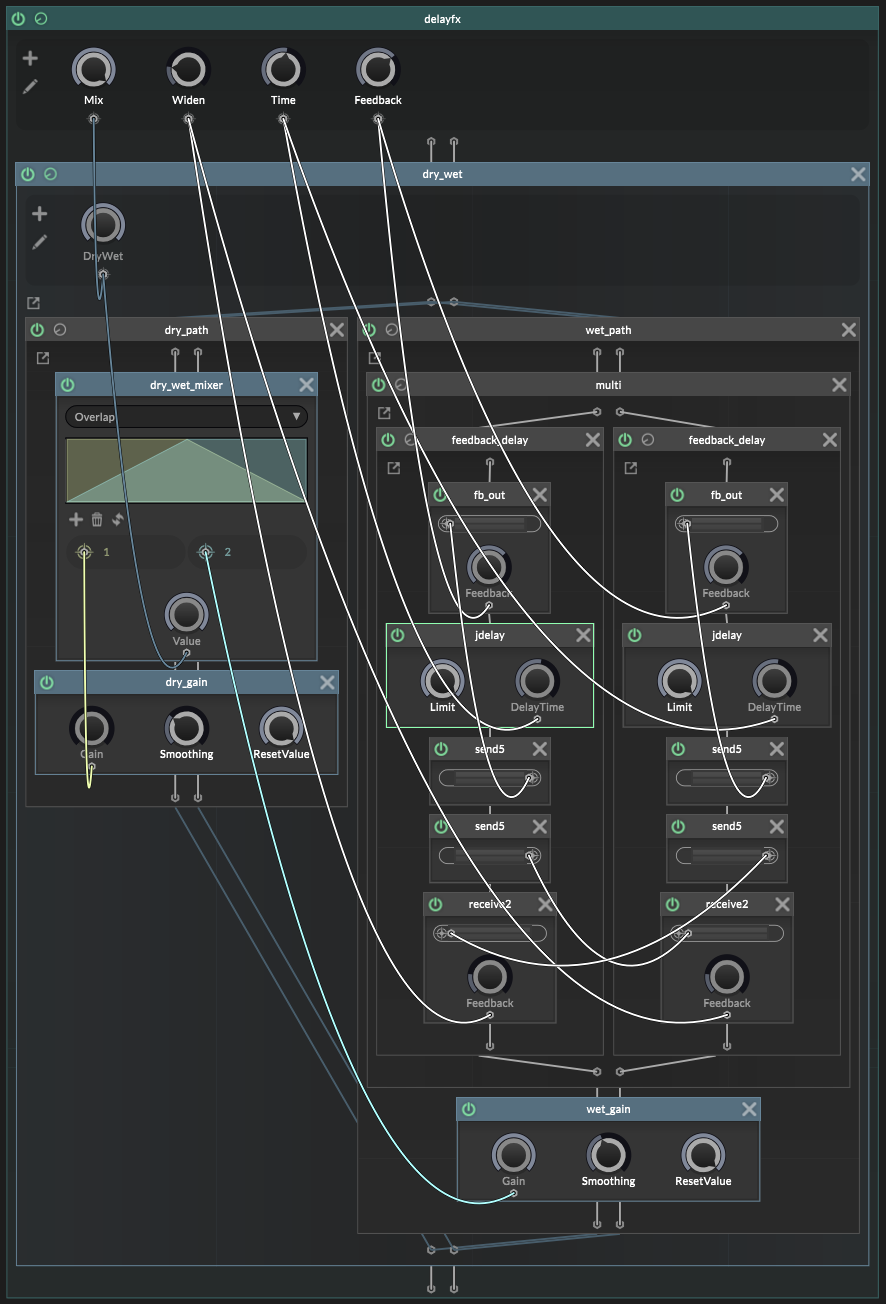
Task: Disable the wet_gain node power button
Action: [469, 1109]
